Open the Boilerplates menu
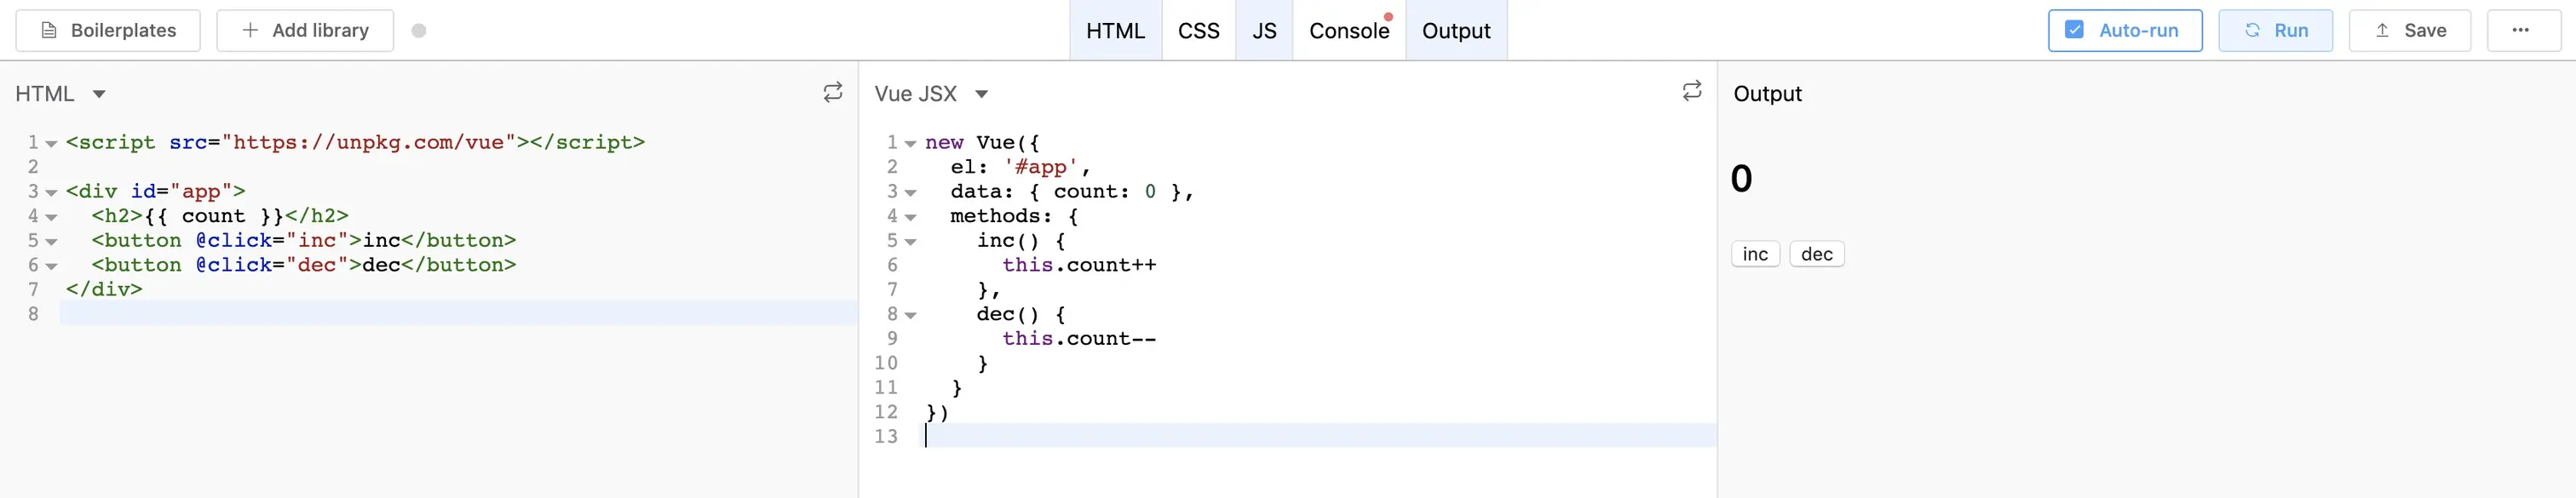This screenshot has height=498, width=2576. point(108,31)
